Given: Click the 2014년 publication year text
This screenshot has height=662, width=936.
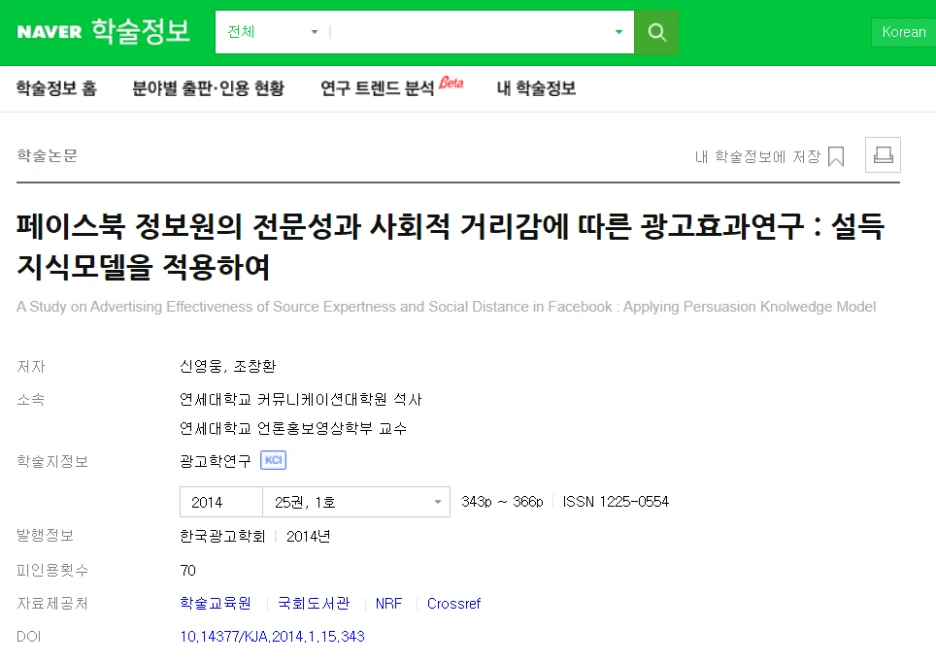Looking at the screenshot, I should coord(308,536).
